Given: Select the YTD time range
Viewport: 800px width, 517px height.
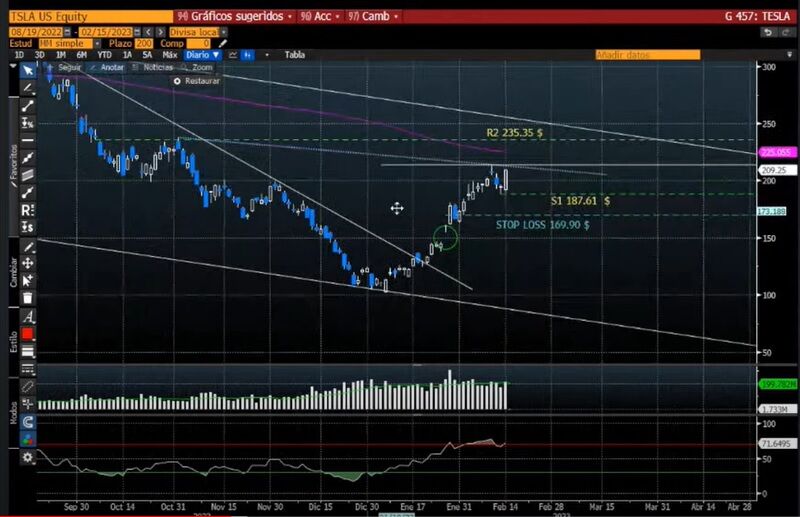Looking at the screenshot, I should (x=105, y=55).
